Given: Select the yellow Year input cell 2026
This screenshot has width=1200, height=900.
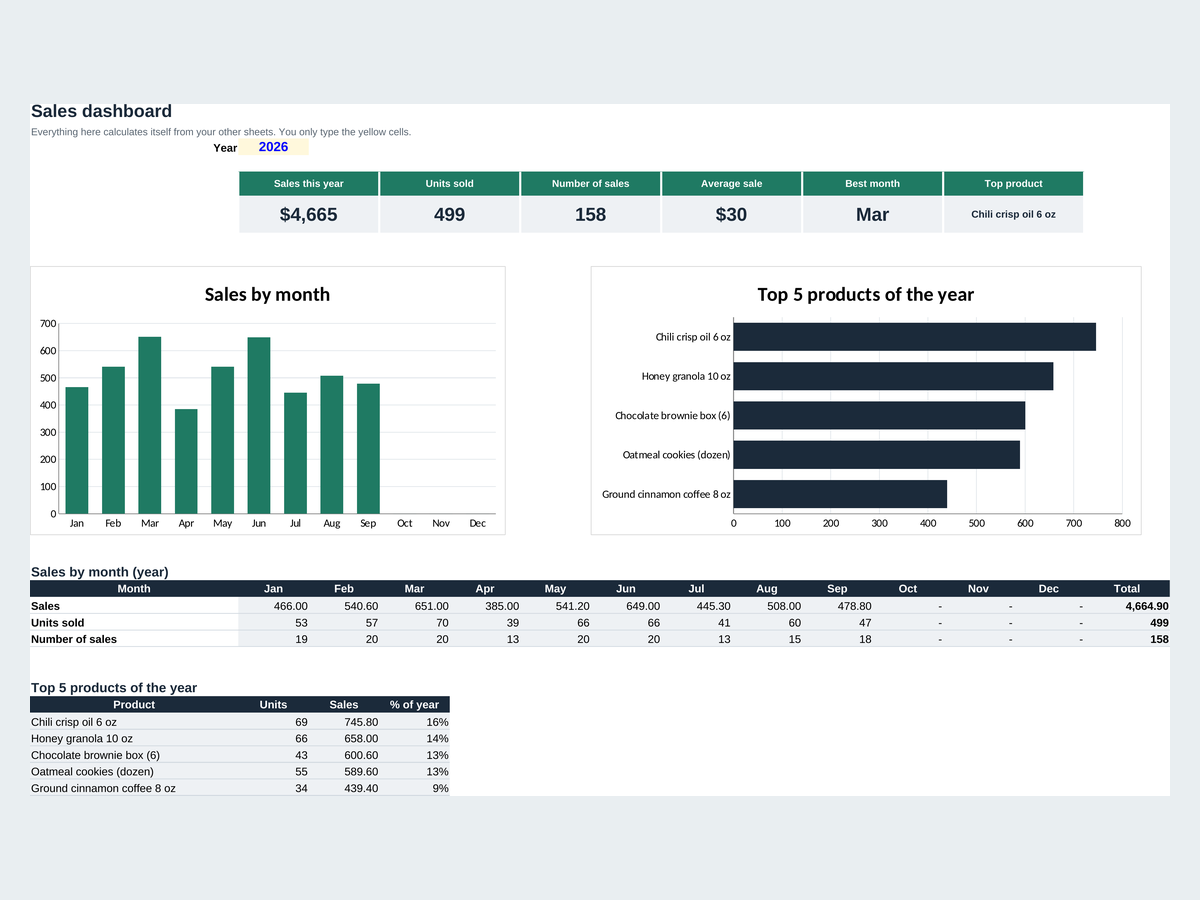Looking at the screenshot, I should 273,147.
